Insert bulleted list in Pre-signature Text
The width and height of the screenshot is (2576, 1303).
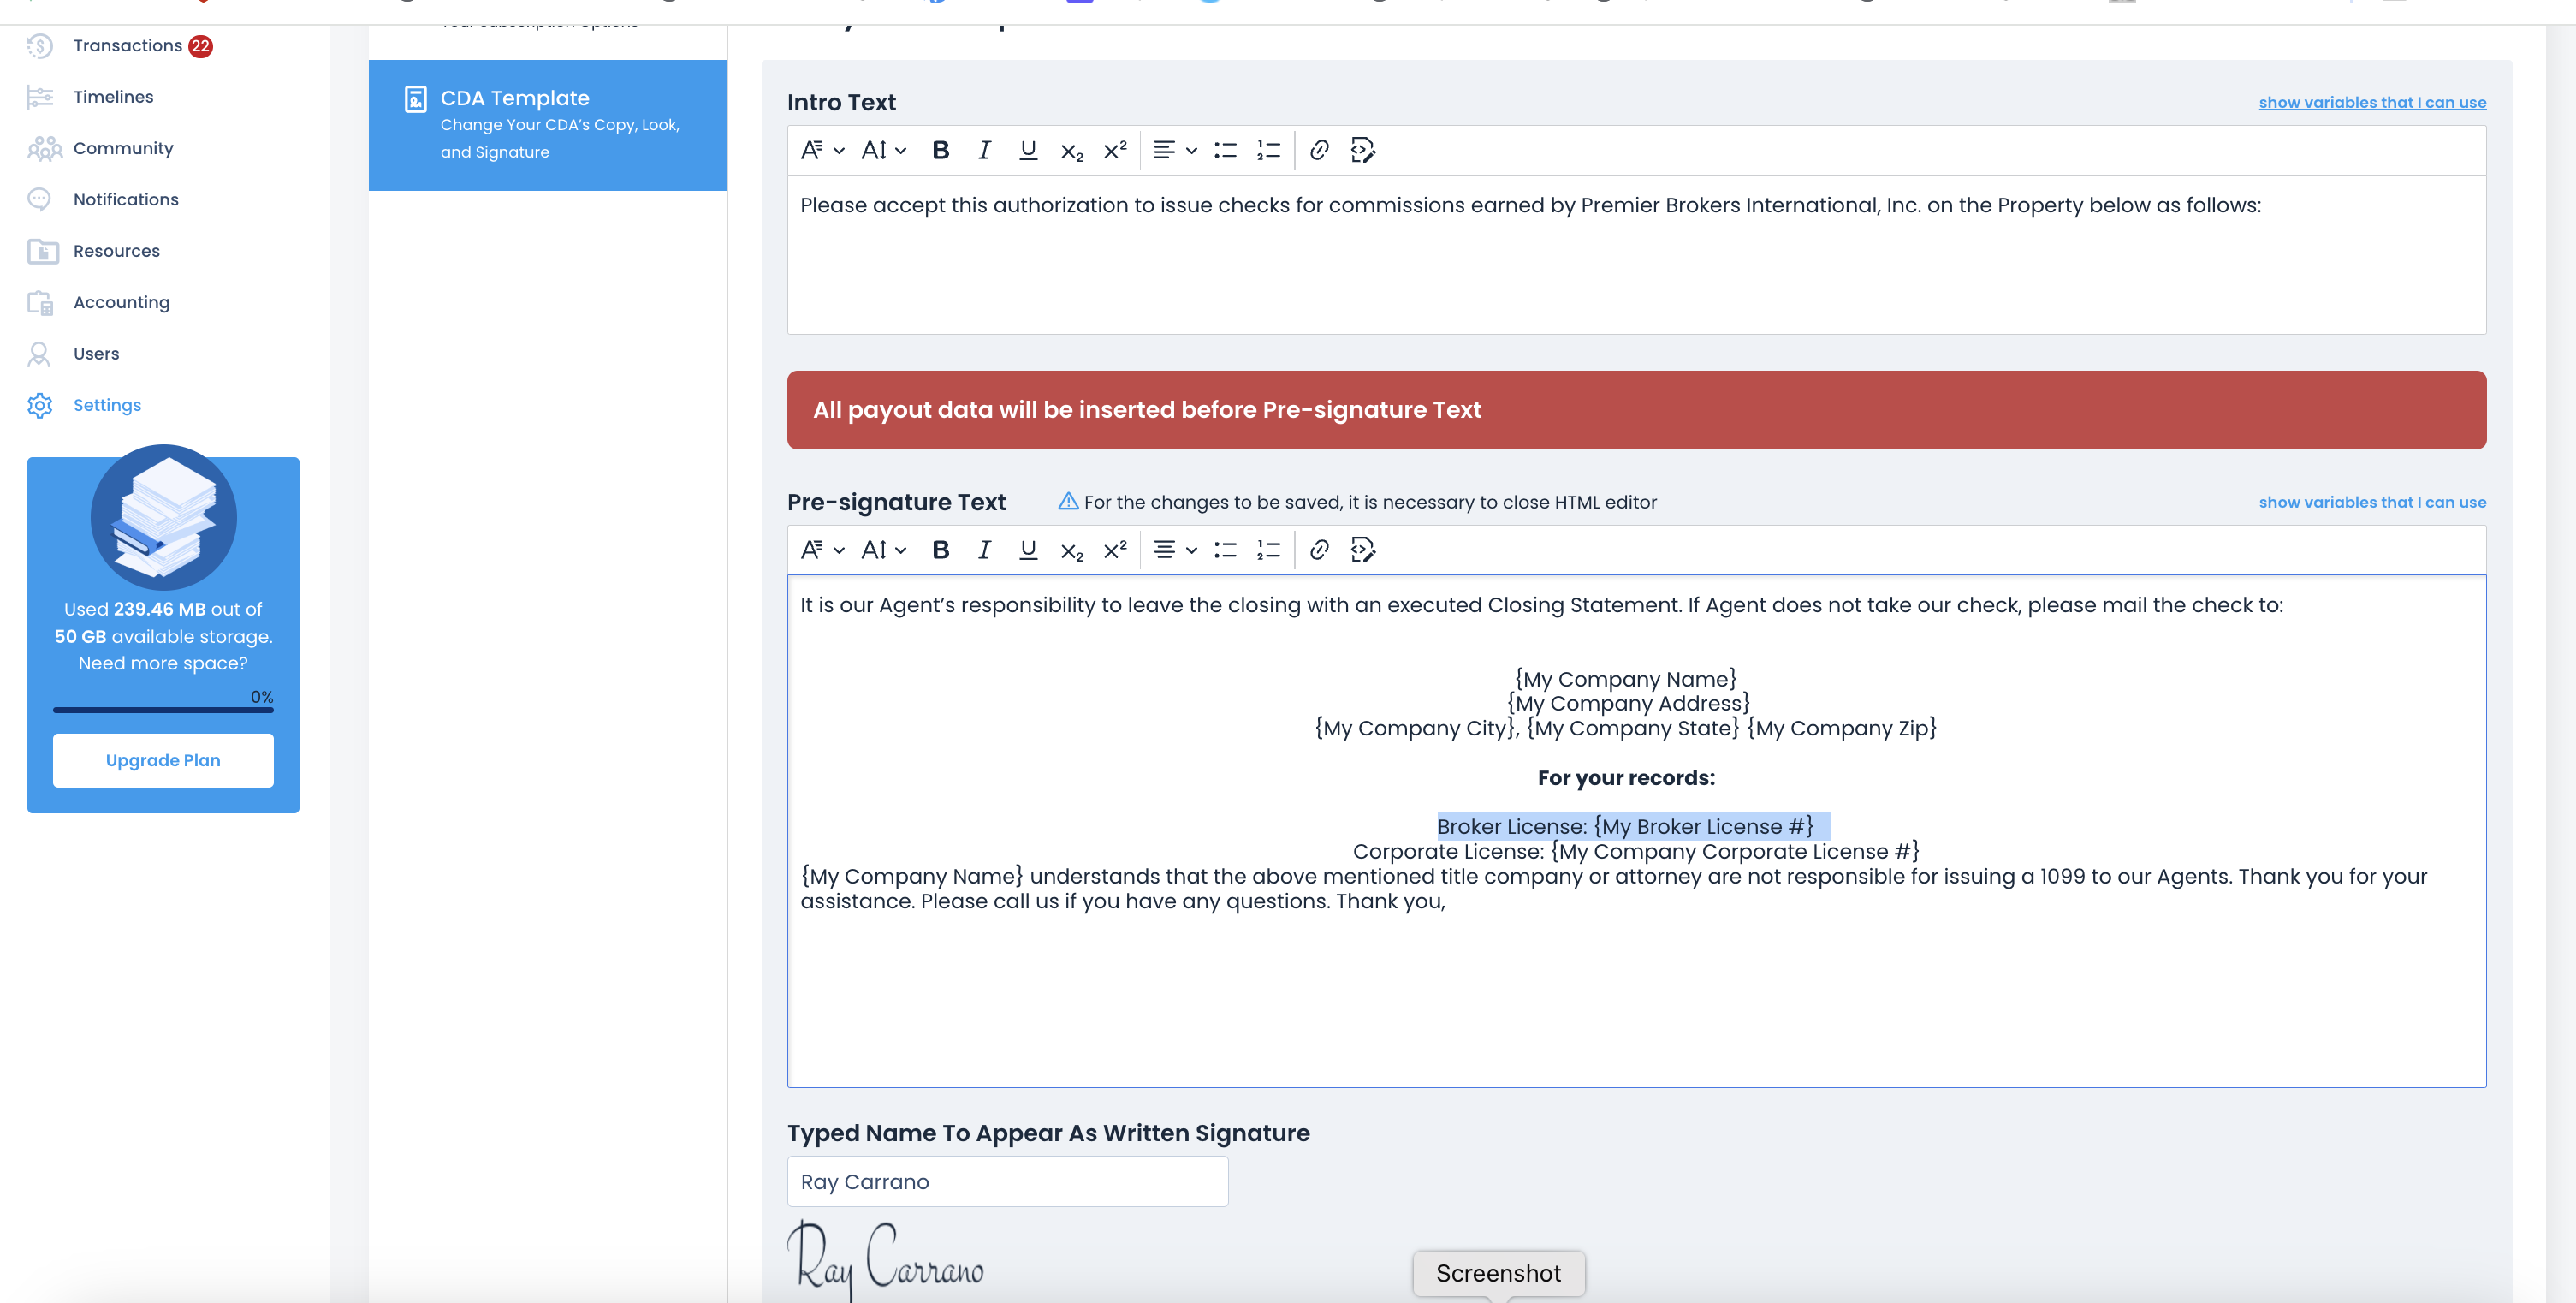coord(1225,550)
